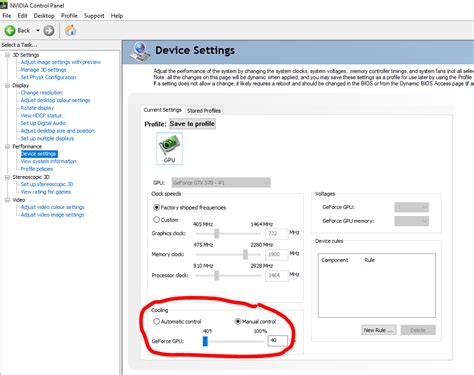The image size is (474, 375).
Task: Open the Desktop menu
Action: (44, 16)
